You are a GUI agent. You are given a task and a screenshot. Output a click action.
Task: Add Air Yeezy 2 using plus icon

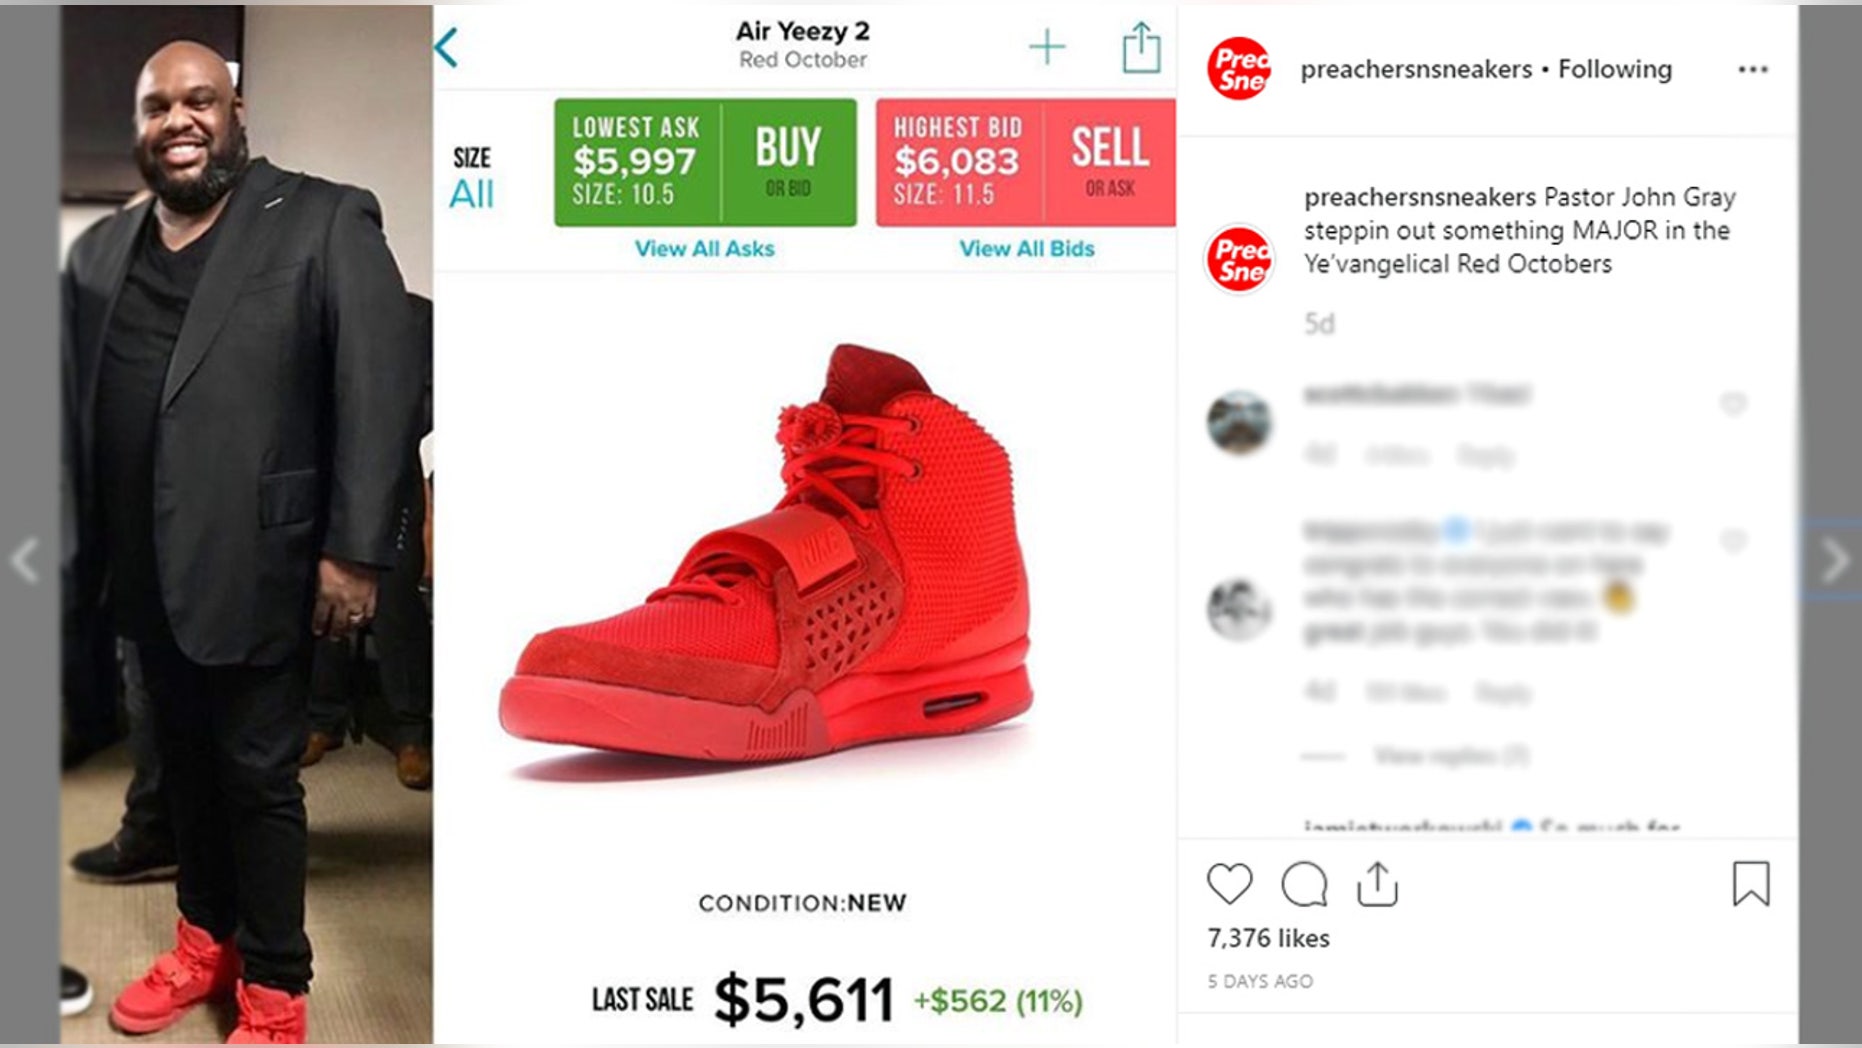coord(1047,47)
